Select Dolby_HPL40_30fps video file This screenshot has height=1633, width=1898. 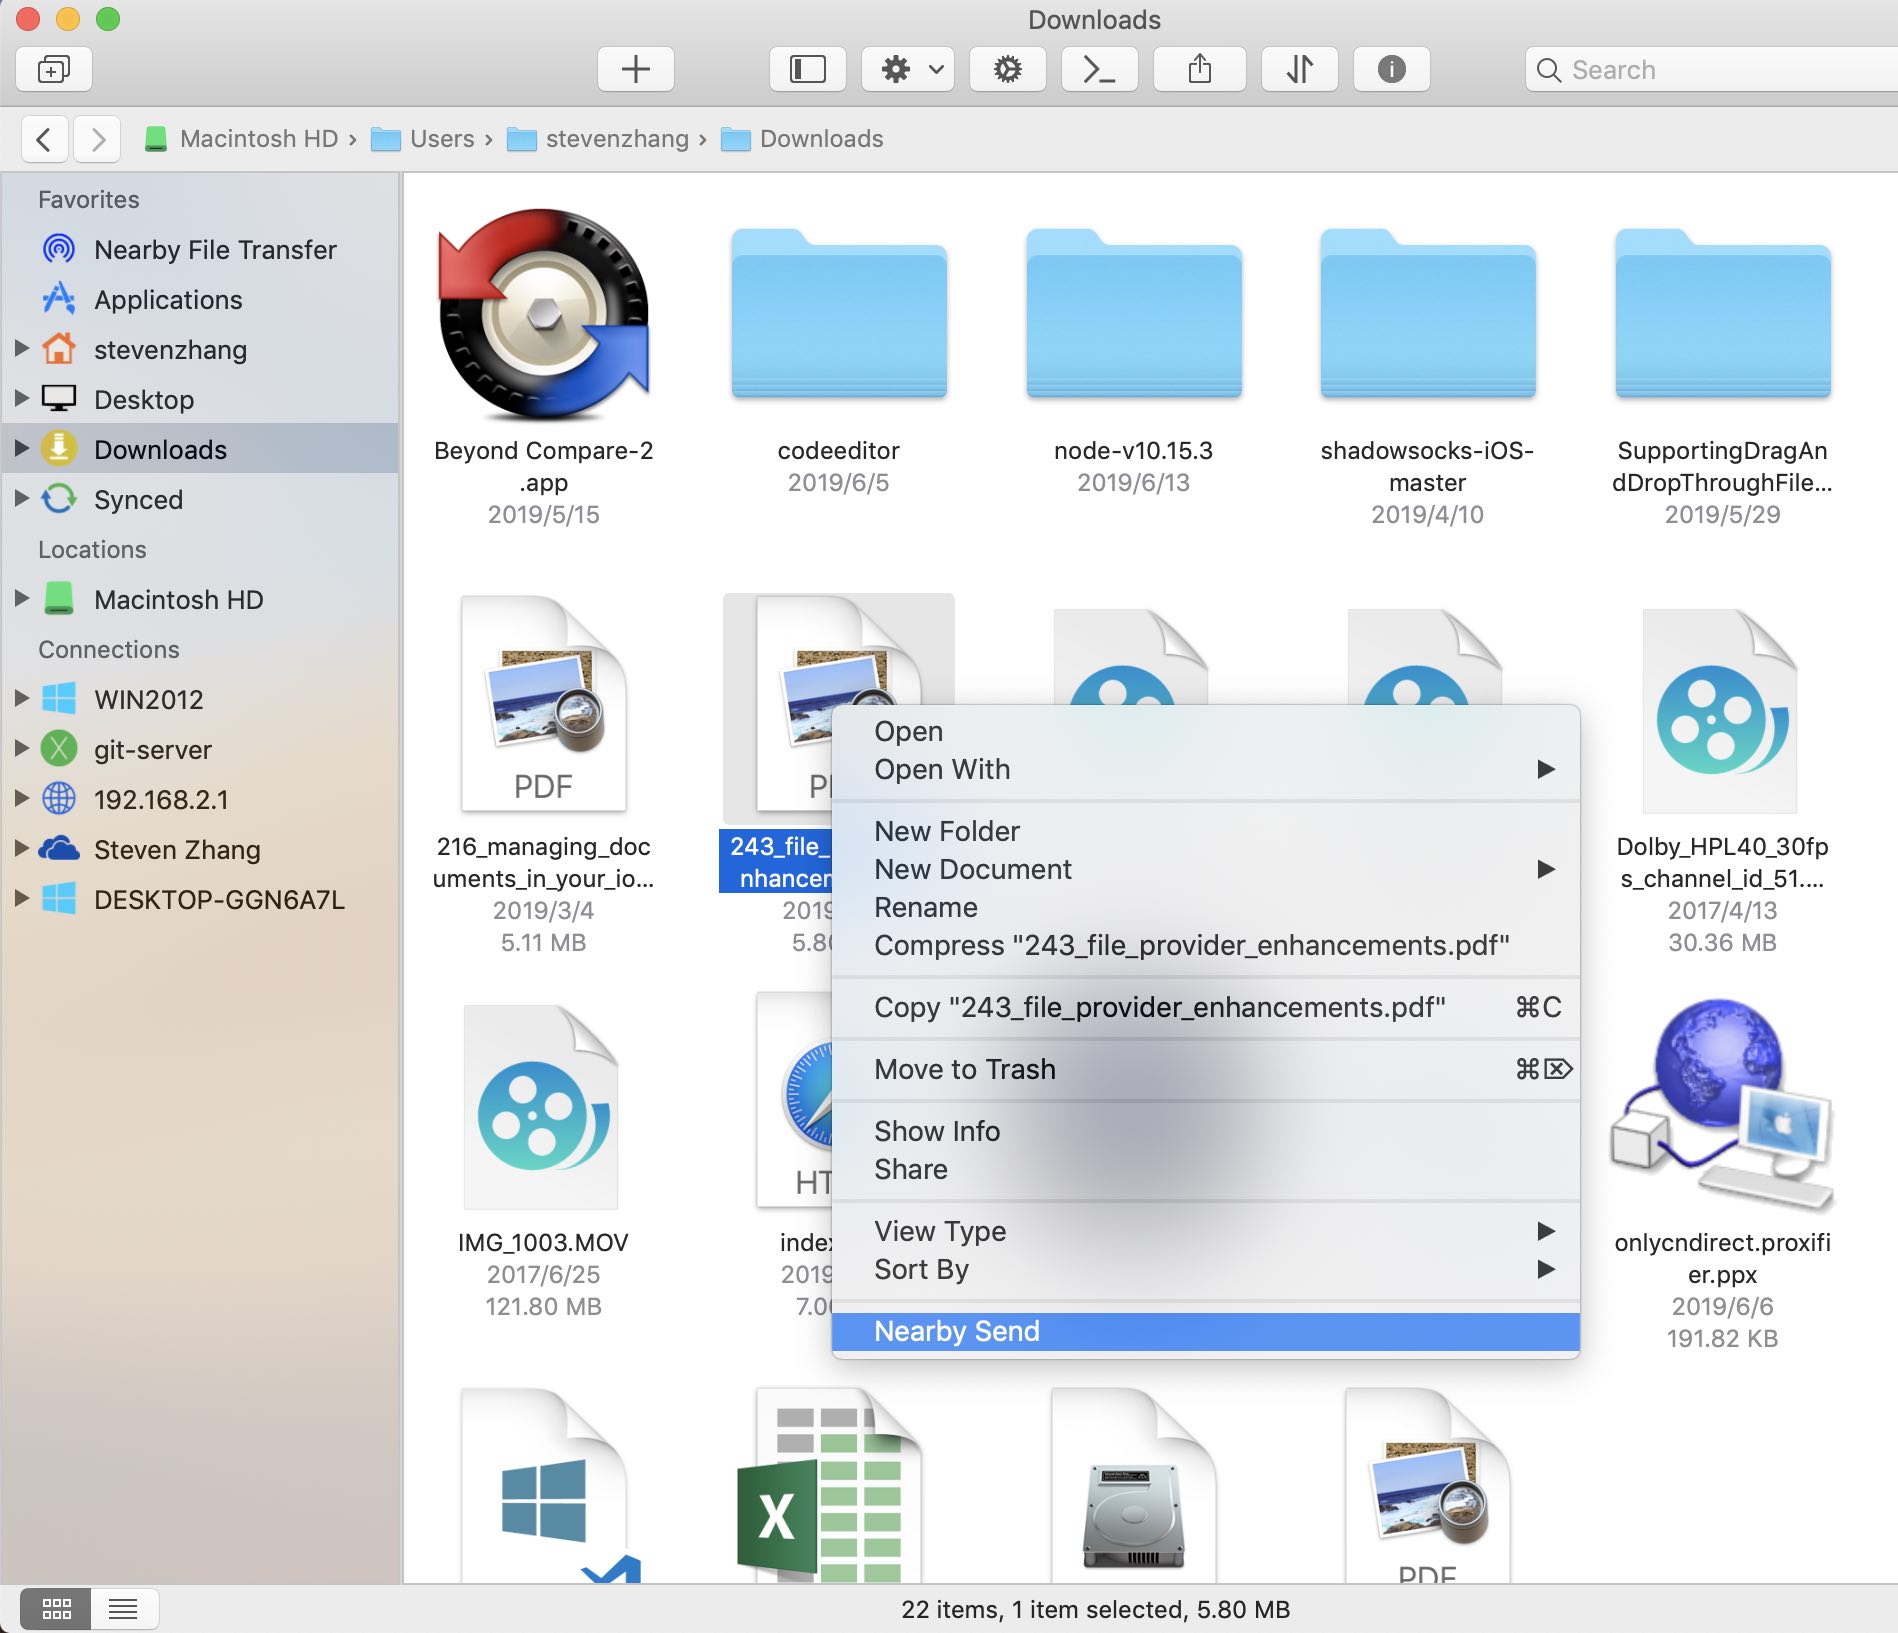tap(1721, 711)
